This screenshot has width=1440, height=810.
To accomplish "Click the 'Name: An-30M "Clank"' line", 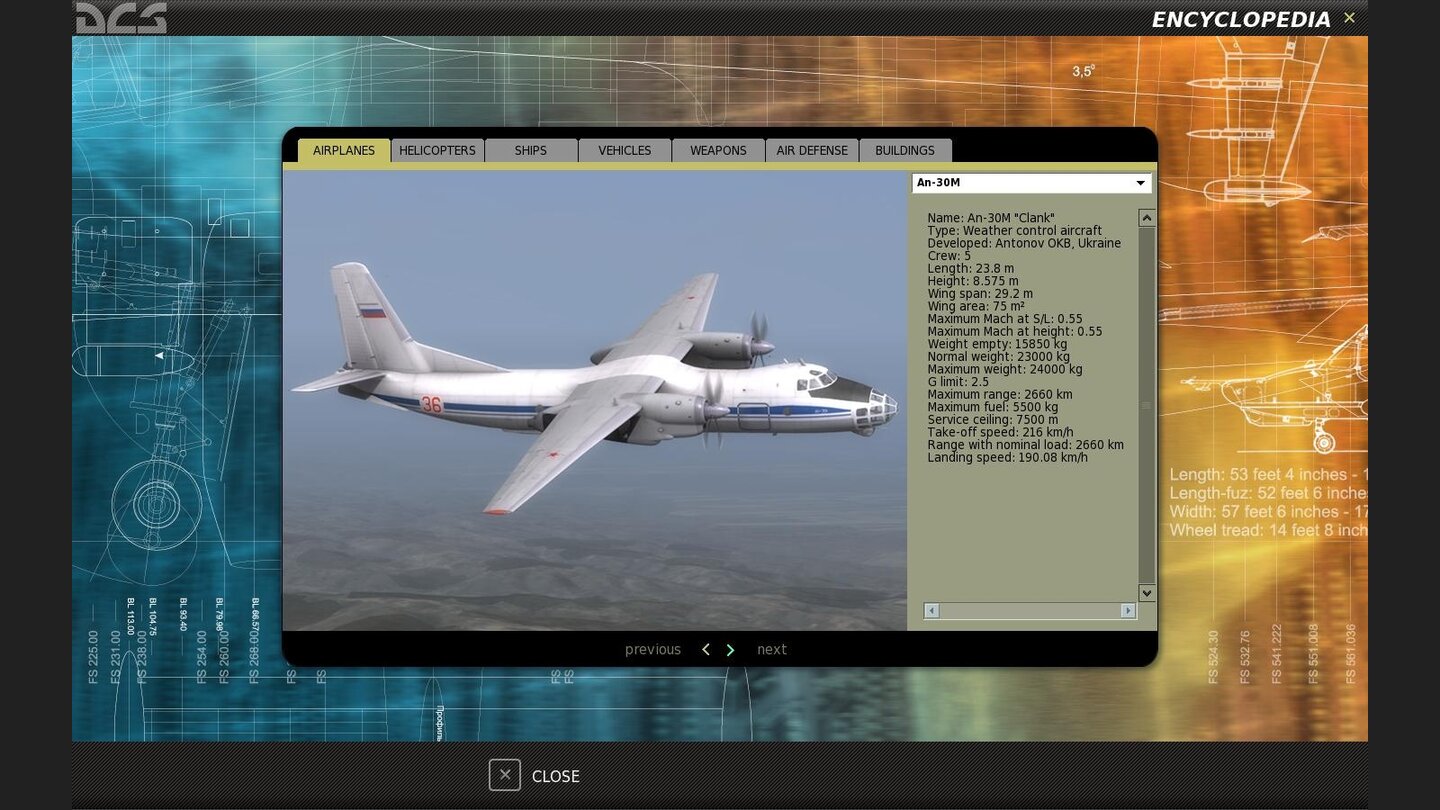I will 991,218.
